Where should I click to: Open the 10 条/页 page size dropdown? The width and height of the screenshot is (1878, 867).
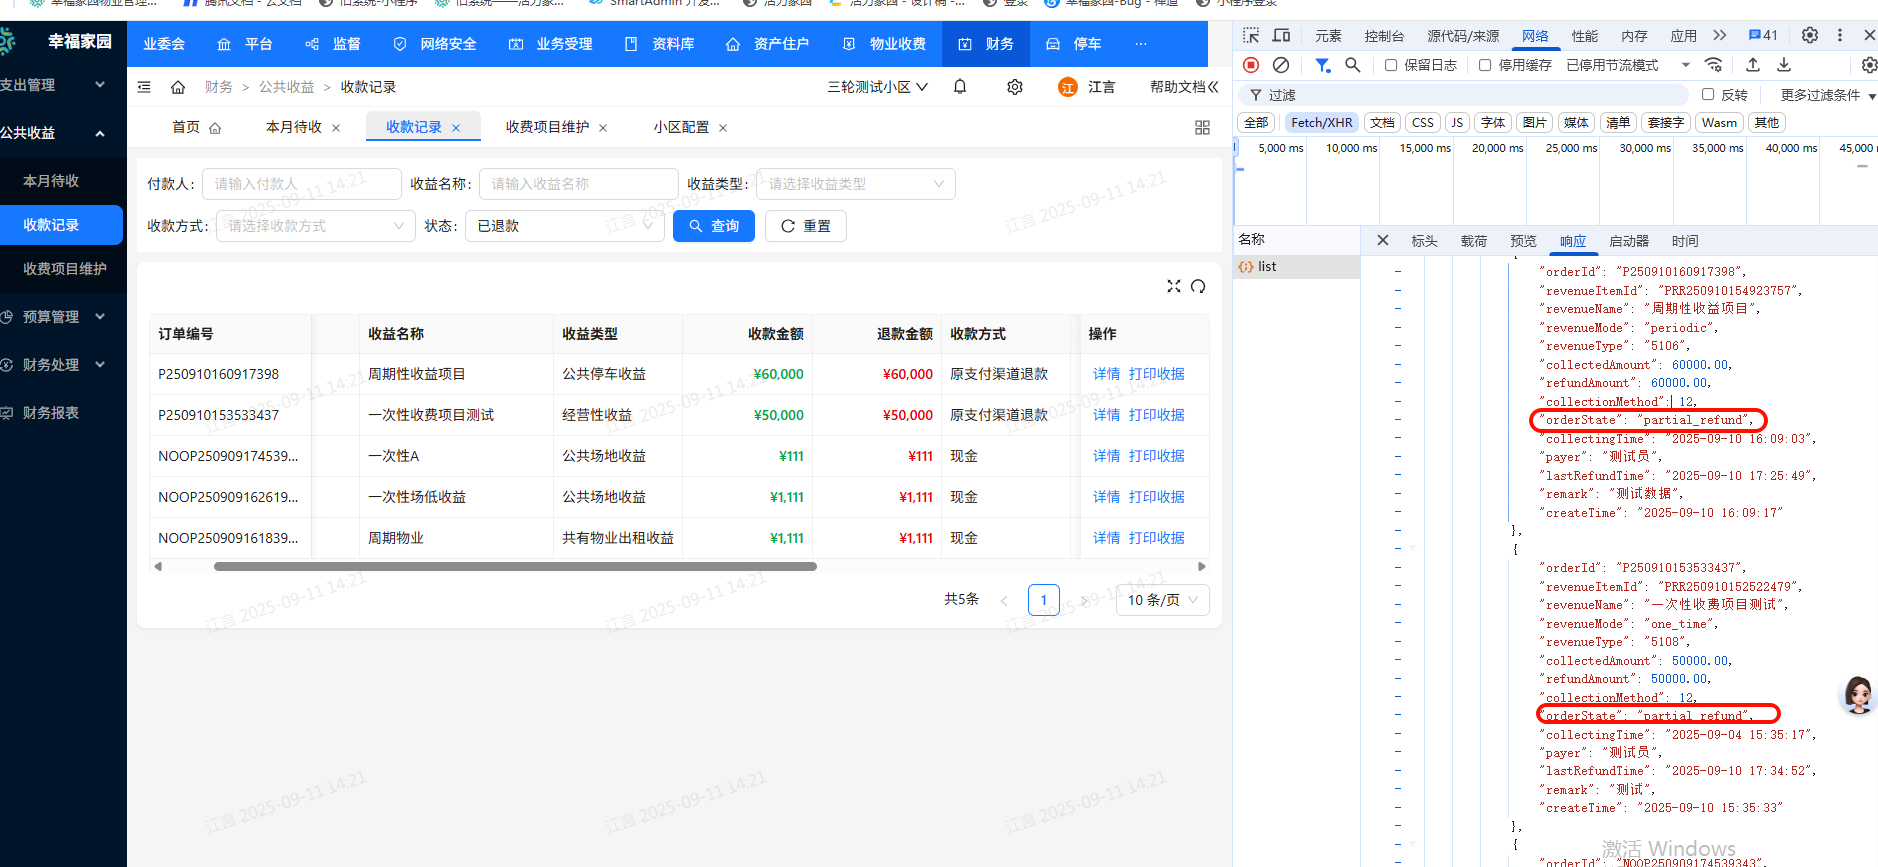coord(1162,600)
